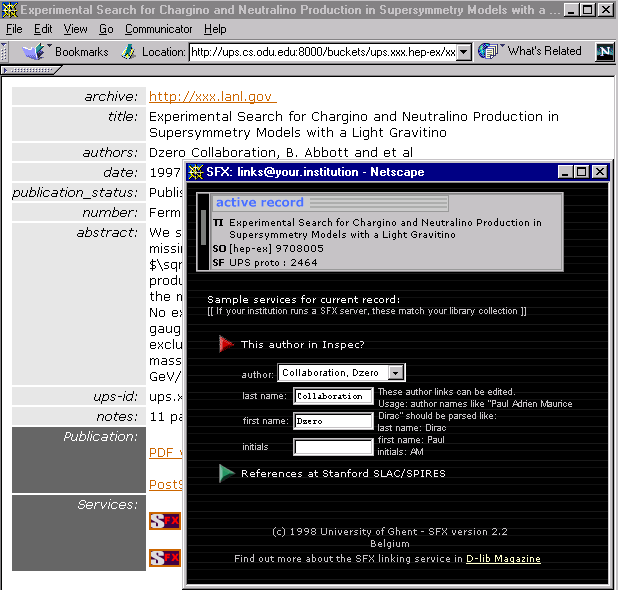Close the SFX popup window
618x590 pixels.
click(599, 172)
